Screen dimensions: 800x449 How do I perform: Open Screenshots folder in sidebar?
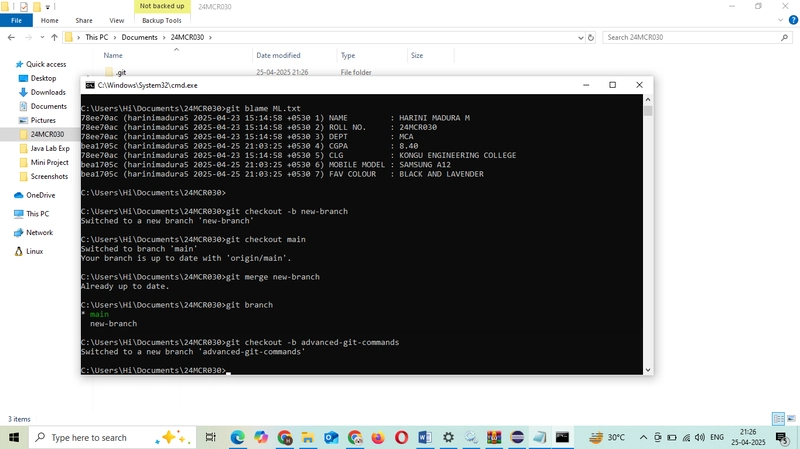pos(43,177)
